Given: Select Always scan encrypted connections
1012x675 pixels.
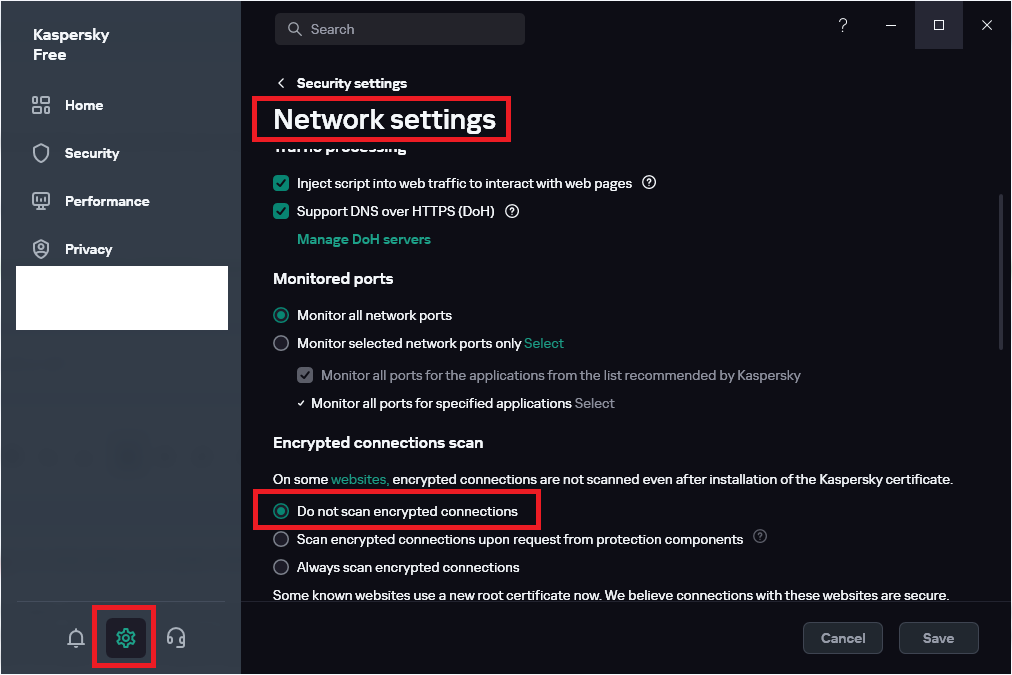Looking at the screenshot, I should click(x=281, y=567).
